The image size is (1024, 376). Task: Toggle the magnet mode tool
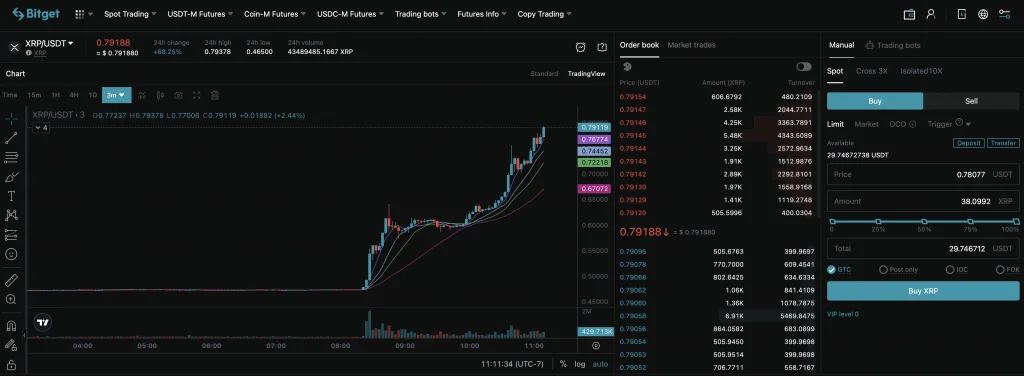click(x=11, y=326)
